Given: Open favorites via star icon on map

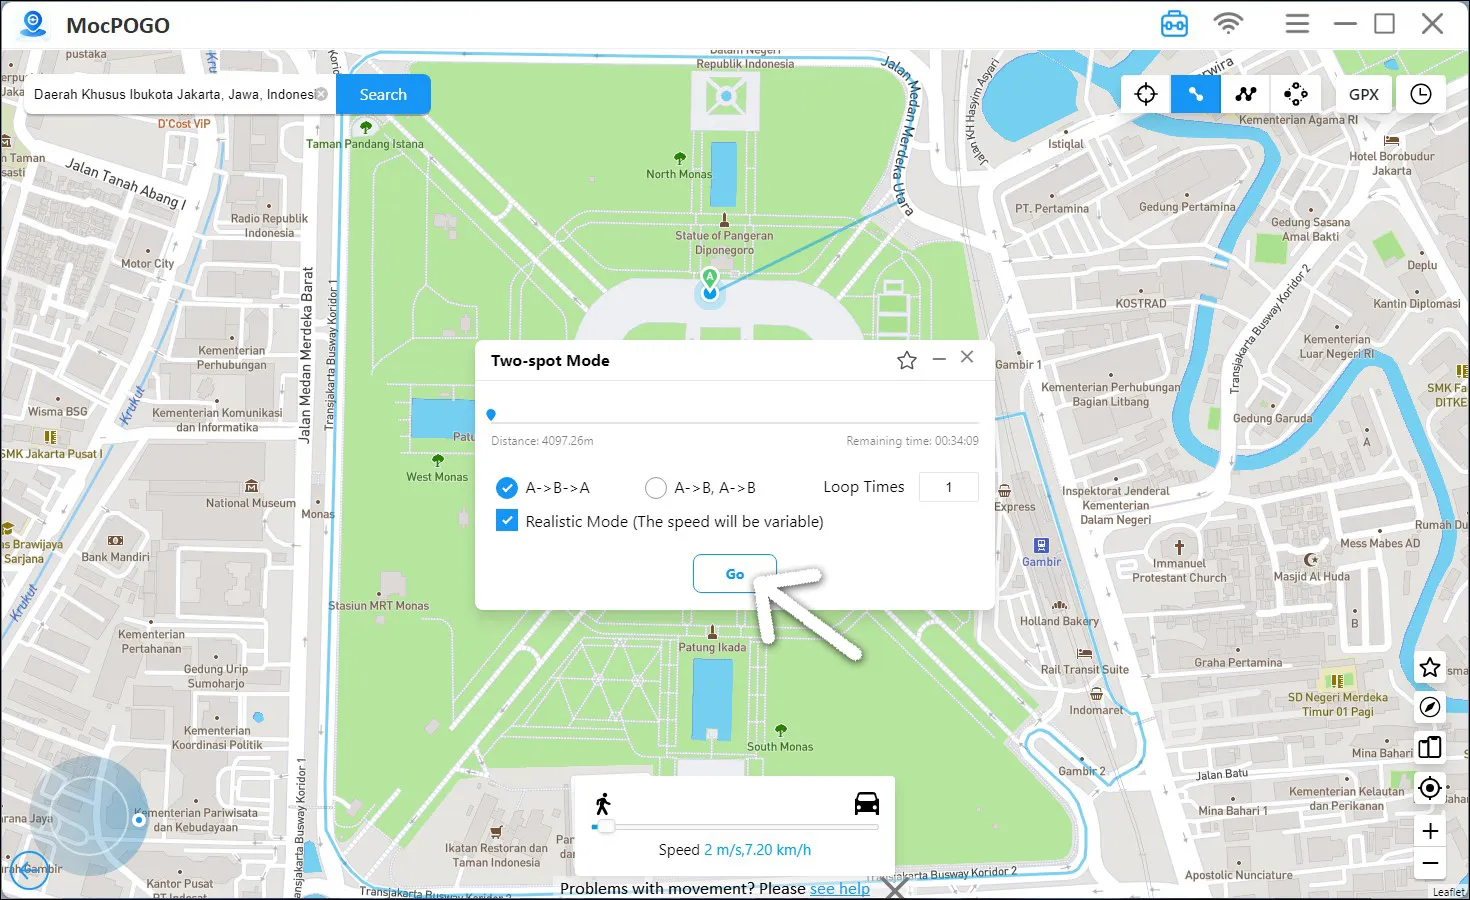Looking at the screenshot, I should pyautogui.click(x=1429, y=667).
